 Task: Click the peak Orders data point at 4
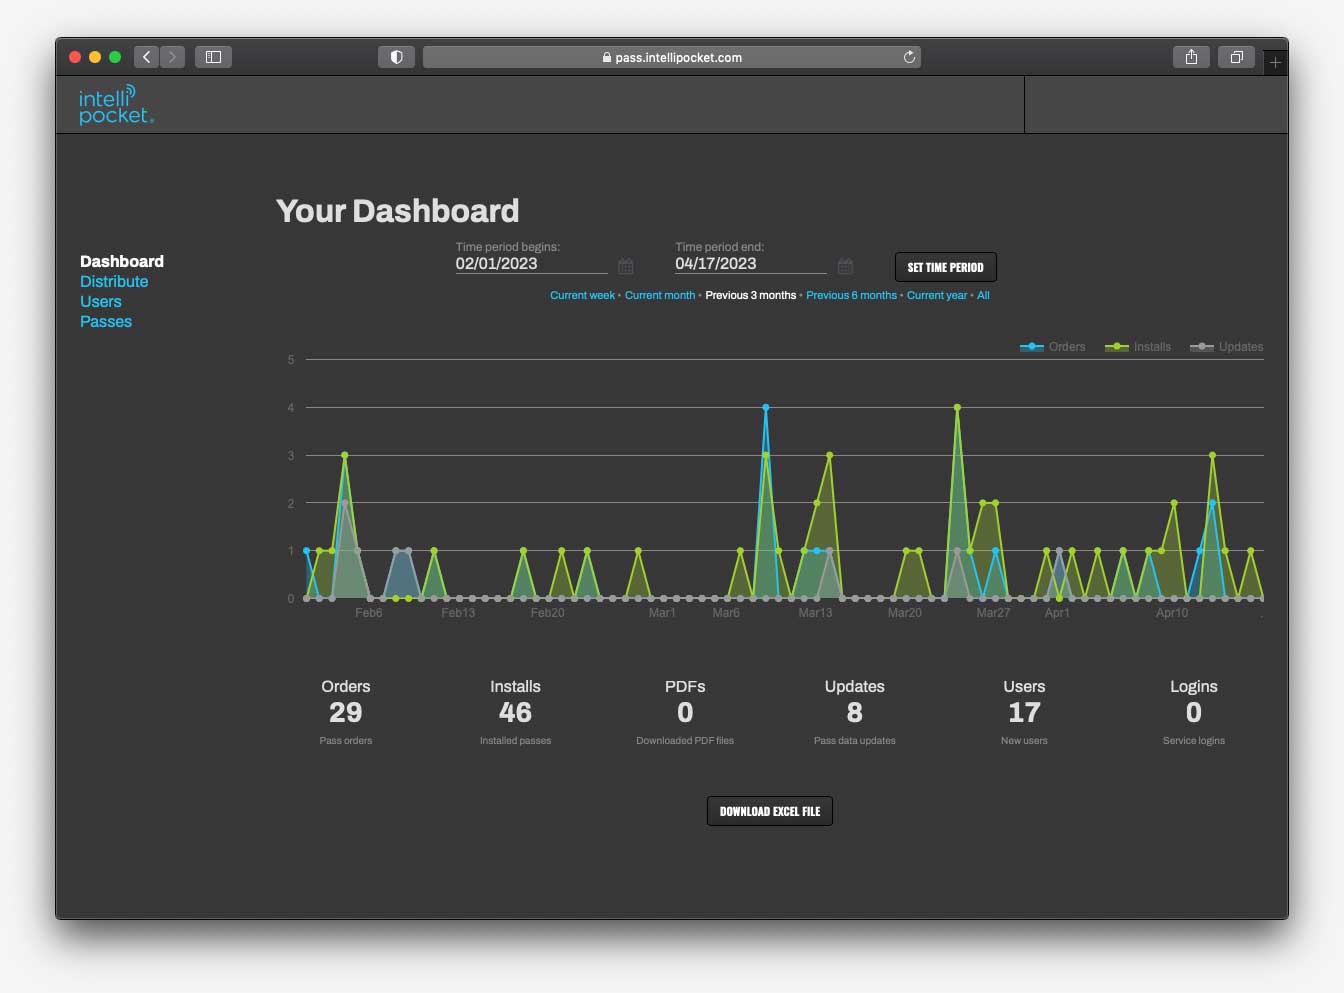click(766, 408)
